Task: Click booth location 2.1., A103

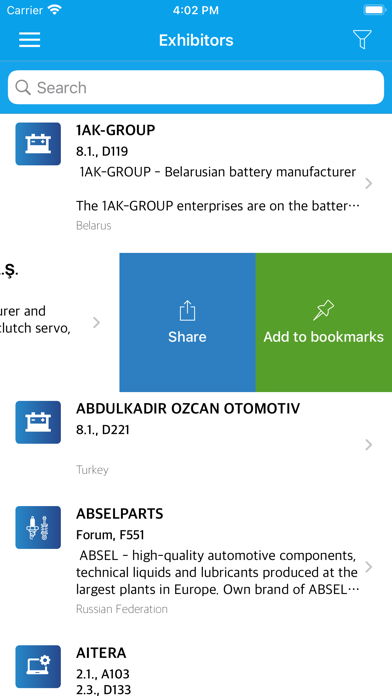Action: point(103,674)
